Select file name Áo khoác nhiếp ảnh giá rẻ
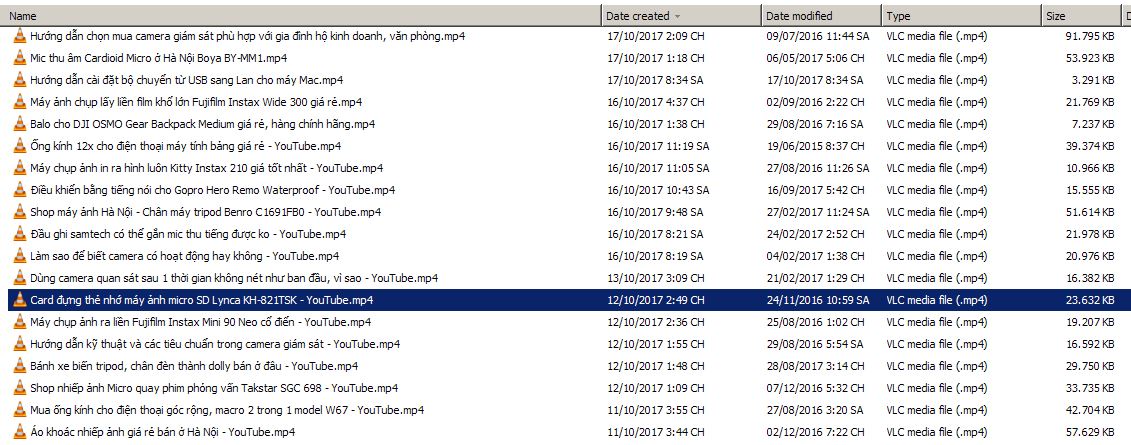The width and height of the screenshot is (1131, 445). click(x=162, y=433)
